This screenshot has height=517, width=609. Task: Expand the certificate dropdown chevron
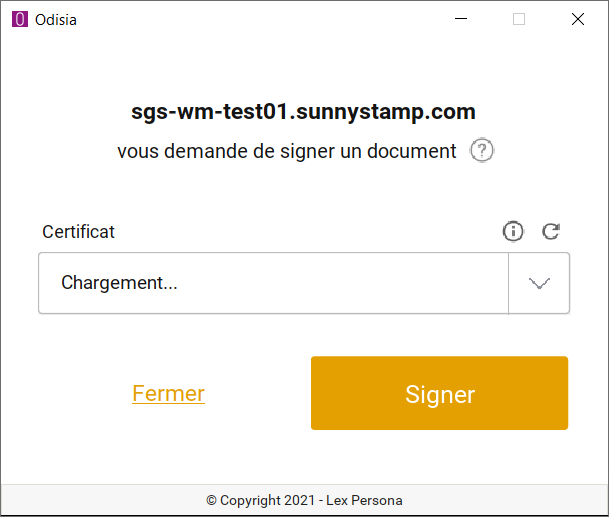point(539,283)
